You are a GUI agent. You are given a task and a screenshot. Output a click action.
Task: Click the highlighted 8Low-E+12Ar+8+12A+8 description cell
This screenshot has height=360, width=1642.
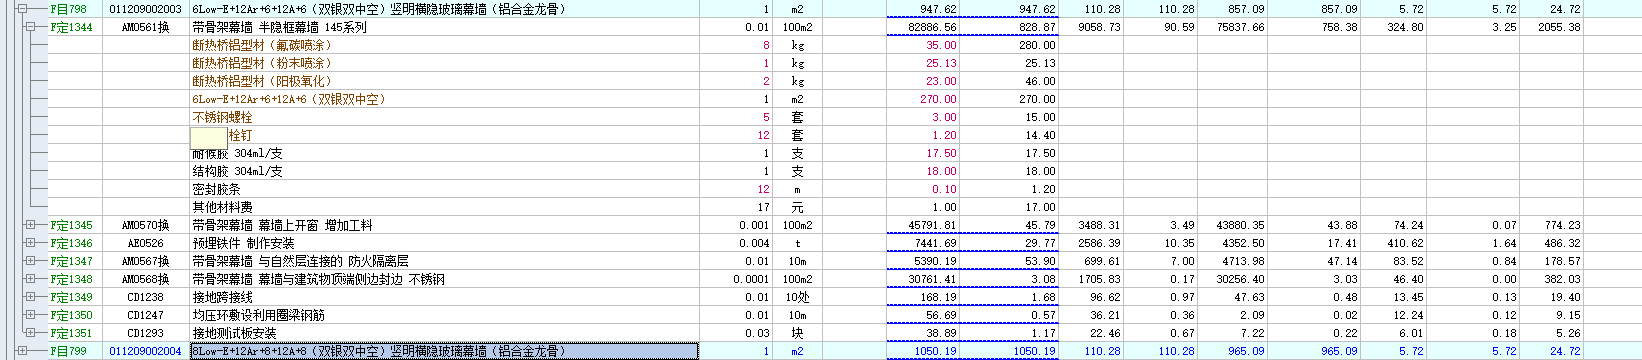[x=444, y=351]
